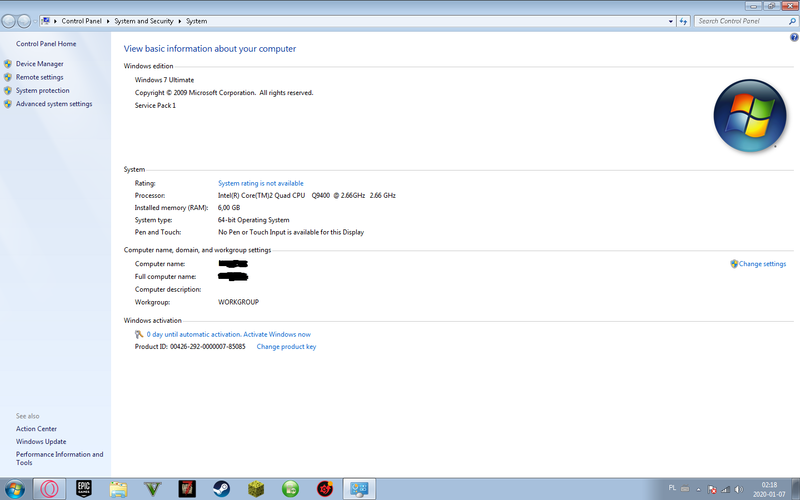Open File Explorer folder taskbar icon
This screenshot has height=500, width=800.
click(x=118, y=489)
